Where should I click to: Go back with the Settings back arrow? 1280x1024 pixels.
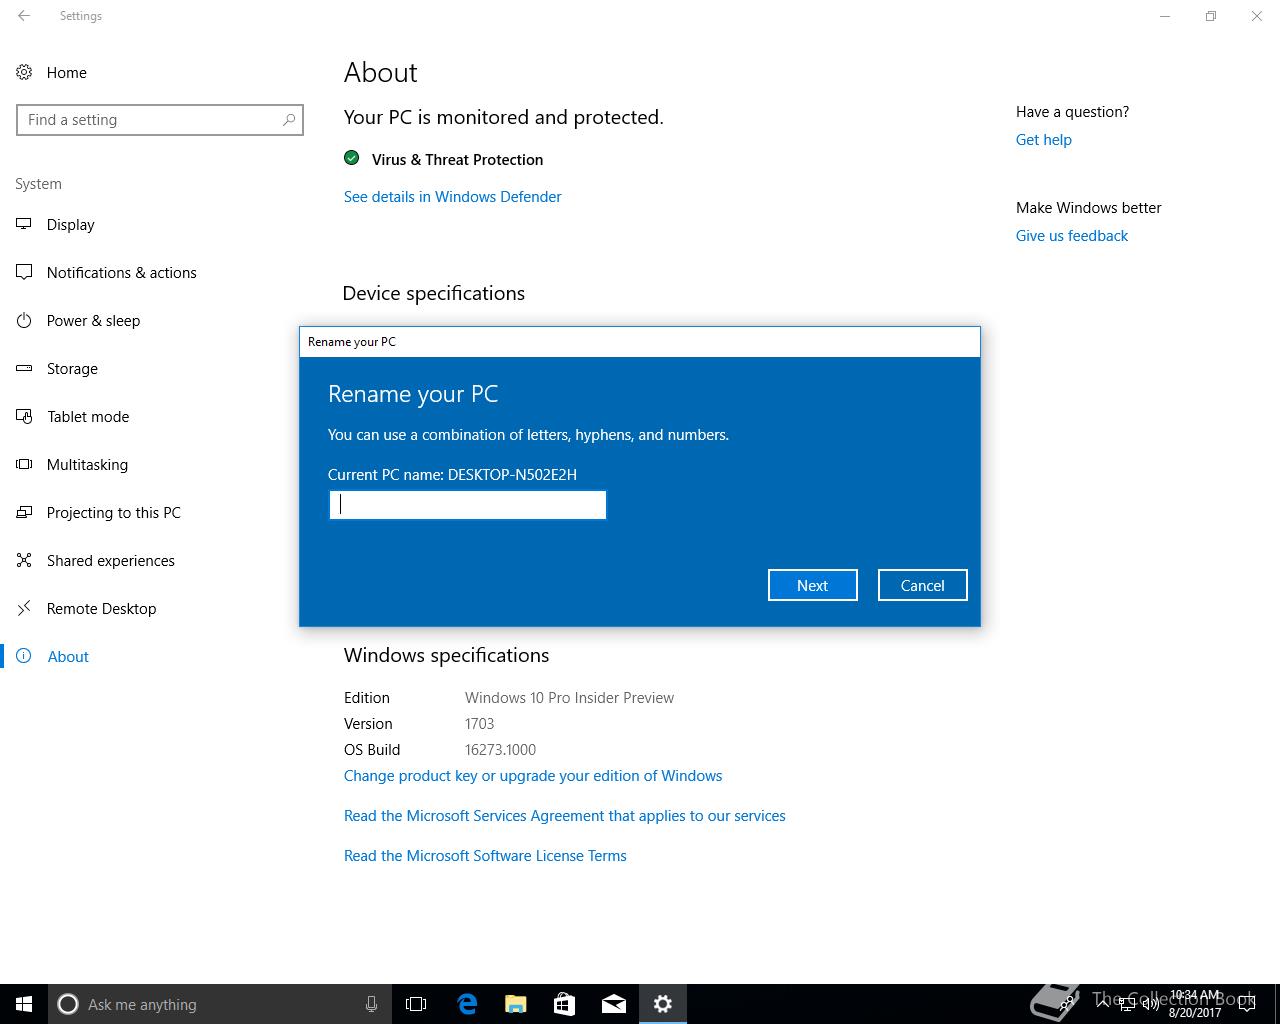coord(24,16)
